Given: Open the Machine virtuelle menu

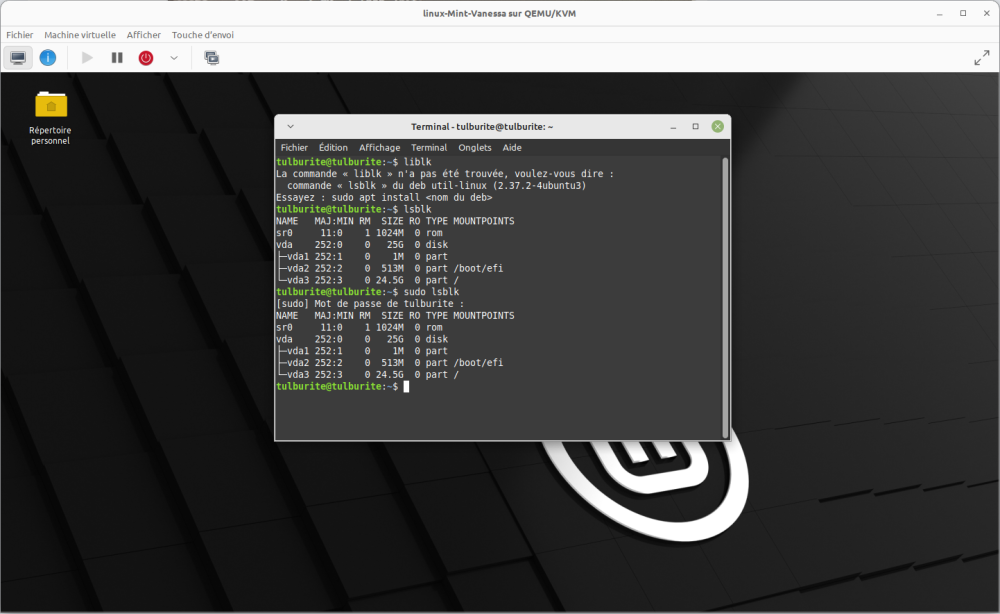Looking at the screenshot, I should pos(80,35).
